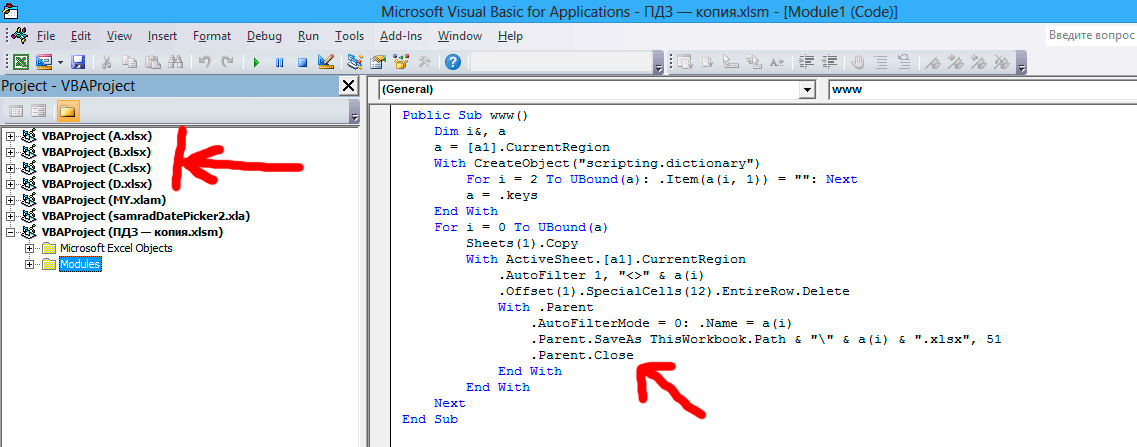Click Comment Block icon
Image resolution: width=1137 pixels, height=447 pixels.
(881, 62)
